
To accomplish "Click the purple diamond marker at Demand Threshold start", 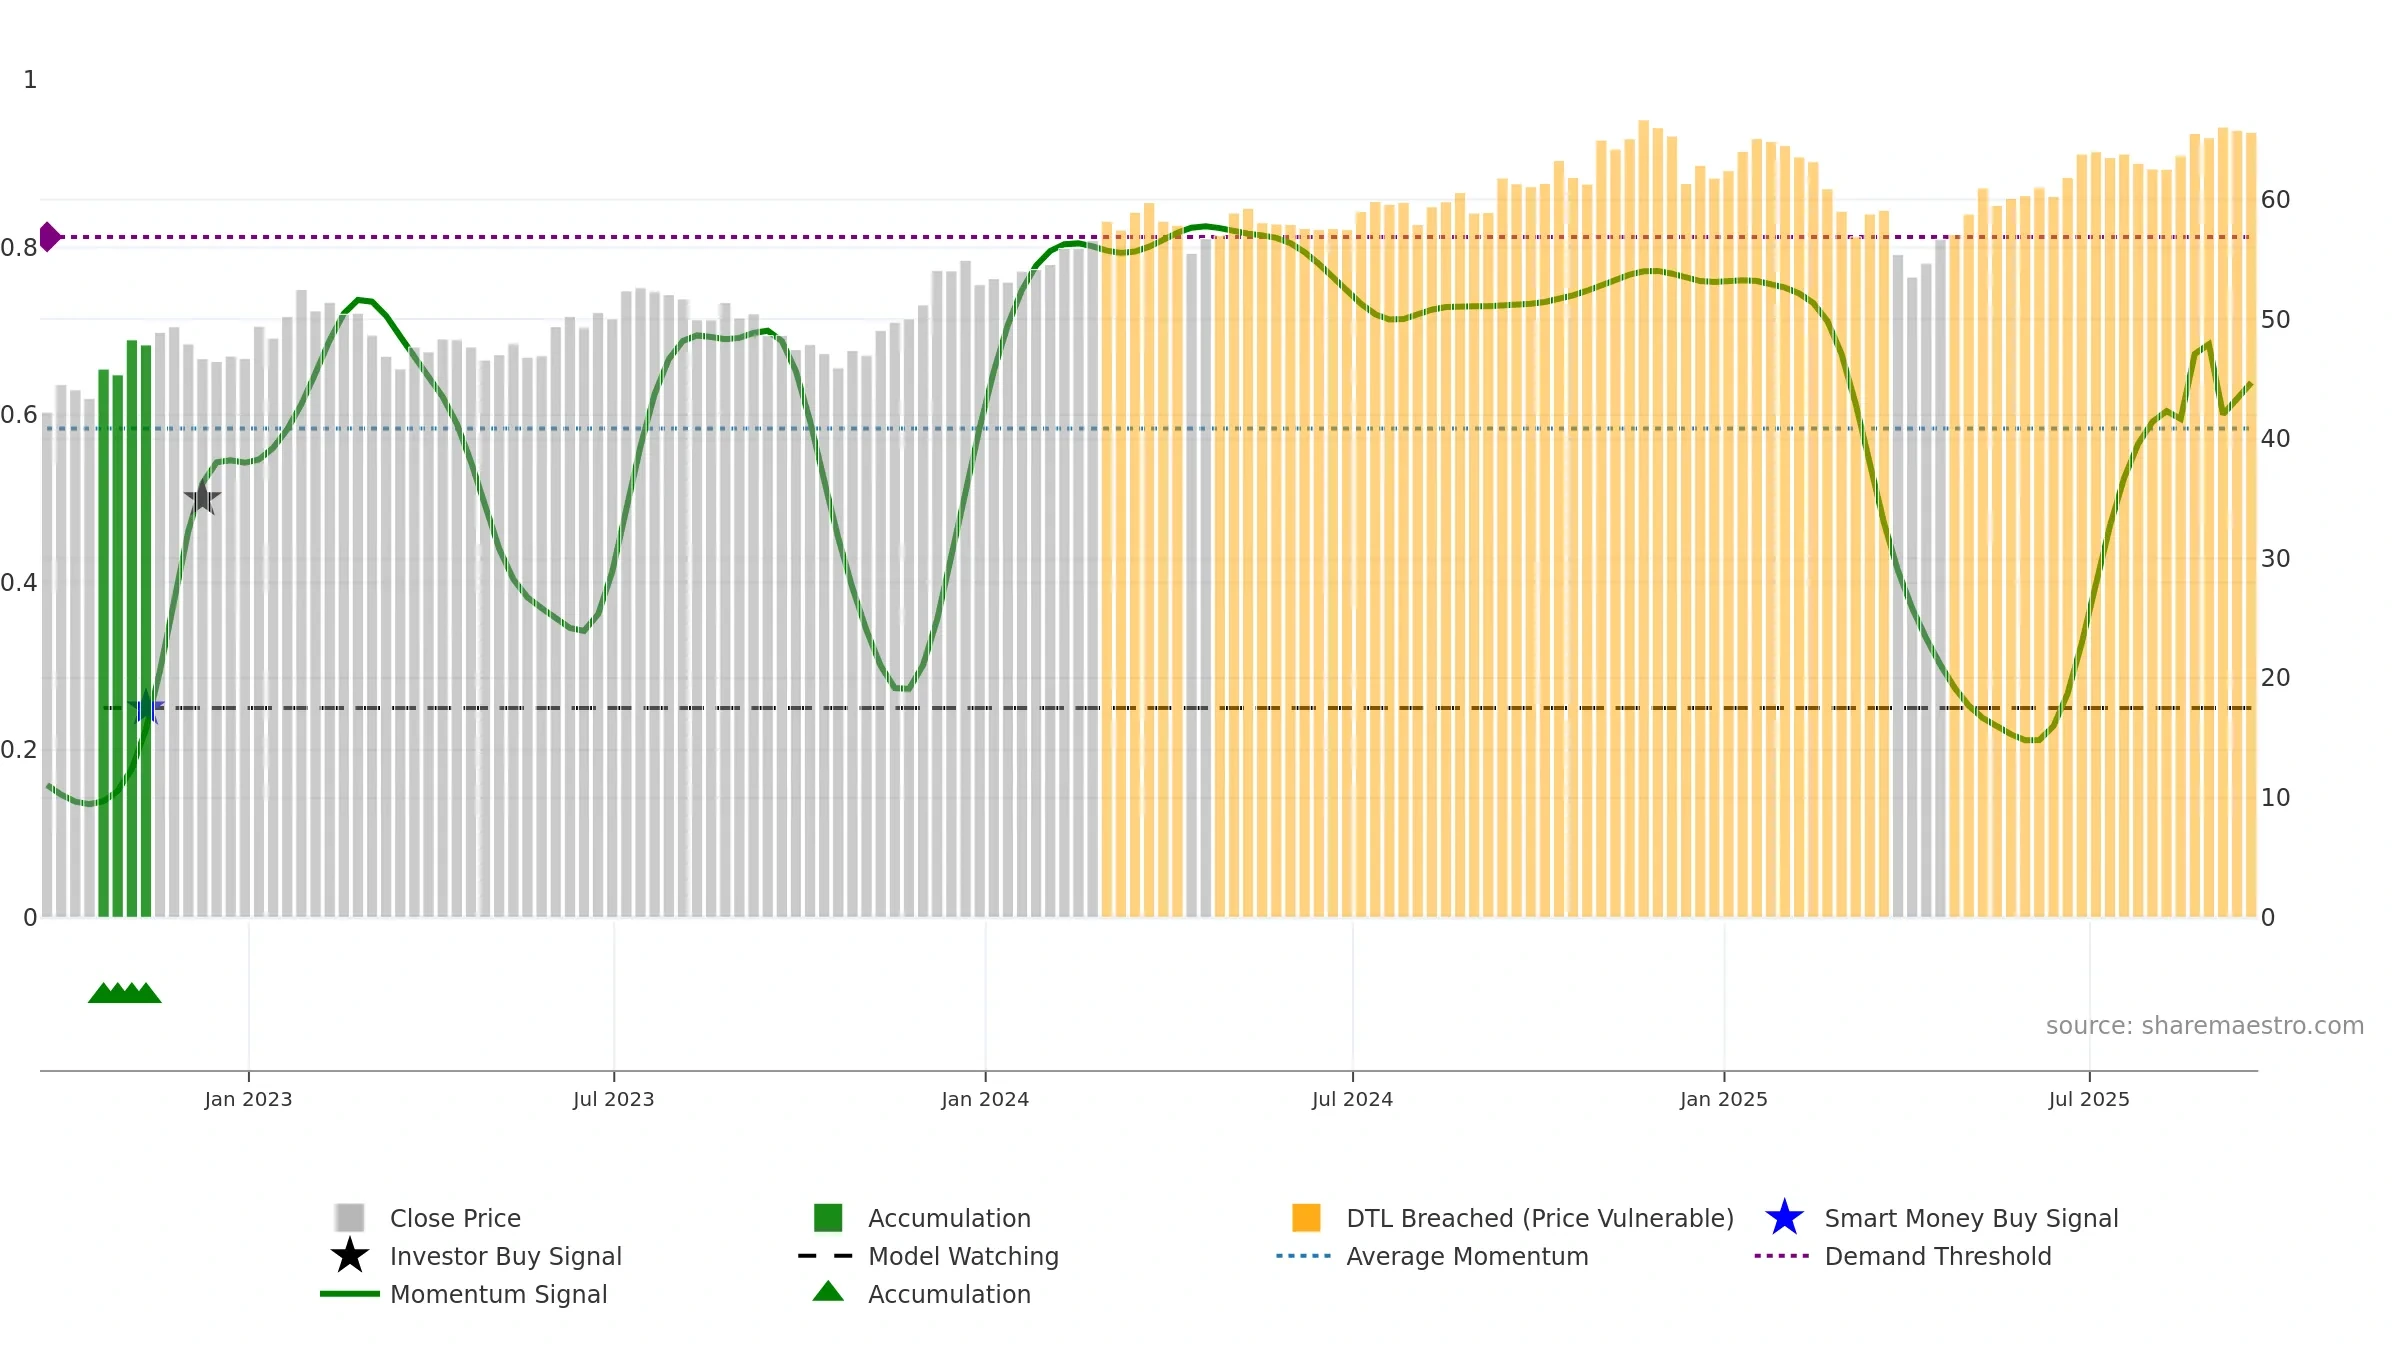I will (x=49, y=237).
